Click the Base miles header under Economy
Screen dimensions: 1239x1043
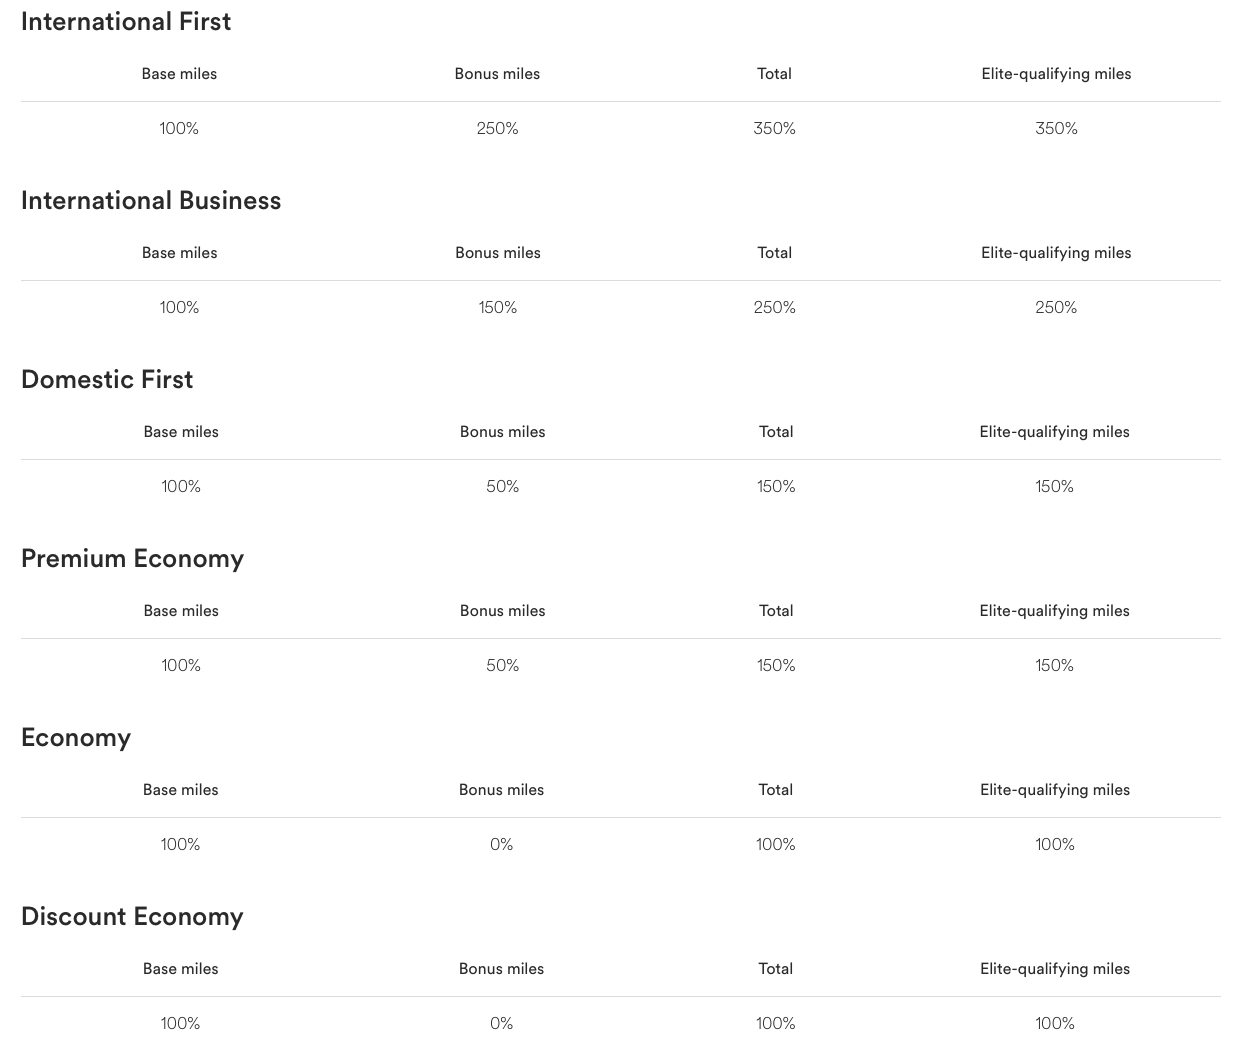tap(180, 790)
